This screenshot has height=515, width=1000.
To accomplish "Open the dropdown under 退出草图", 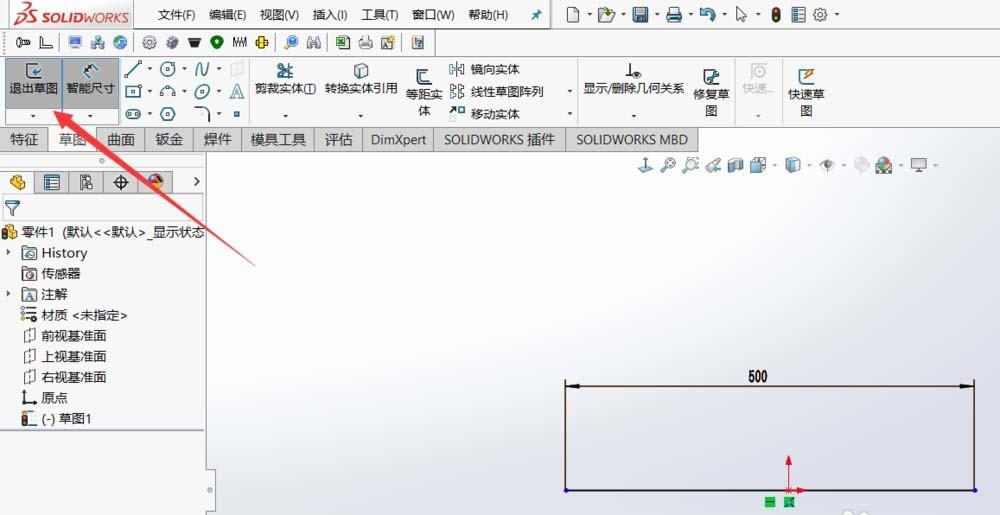I will point(33,116).
